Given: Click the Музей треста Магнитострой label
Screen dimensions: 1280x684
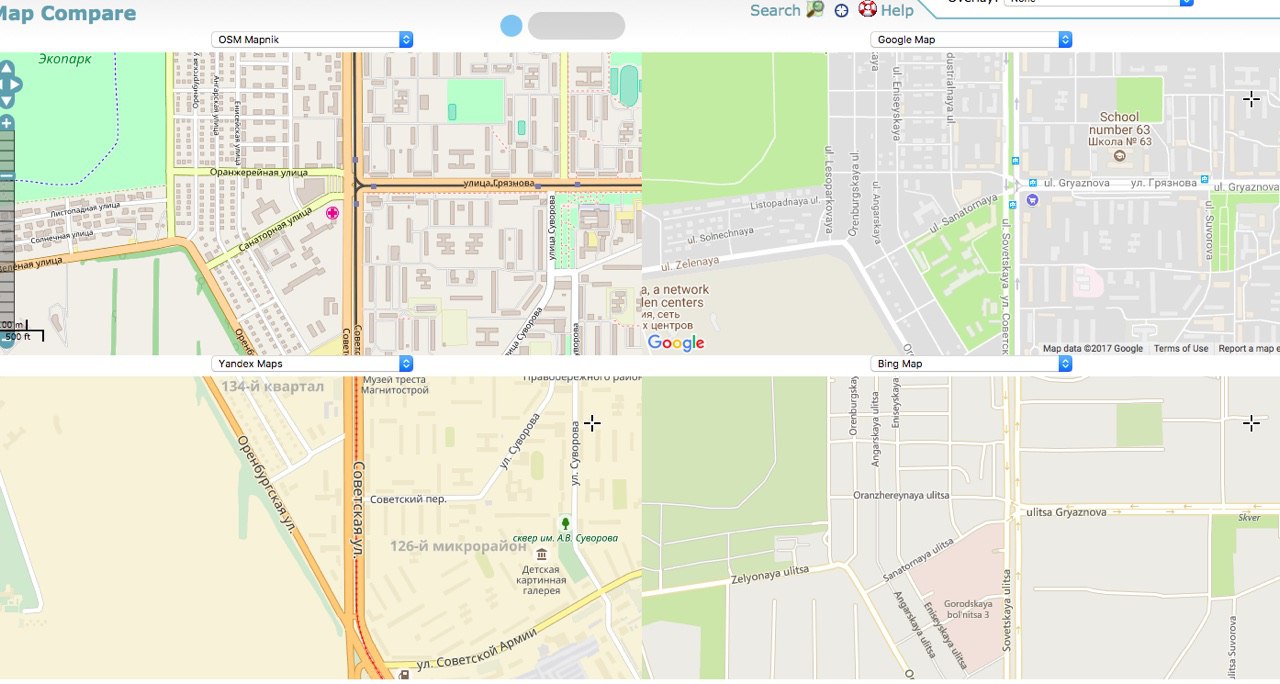Looking at the screenshot, I should [x=395, y=385].
